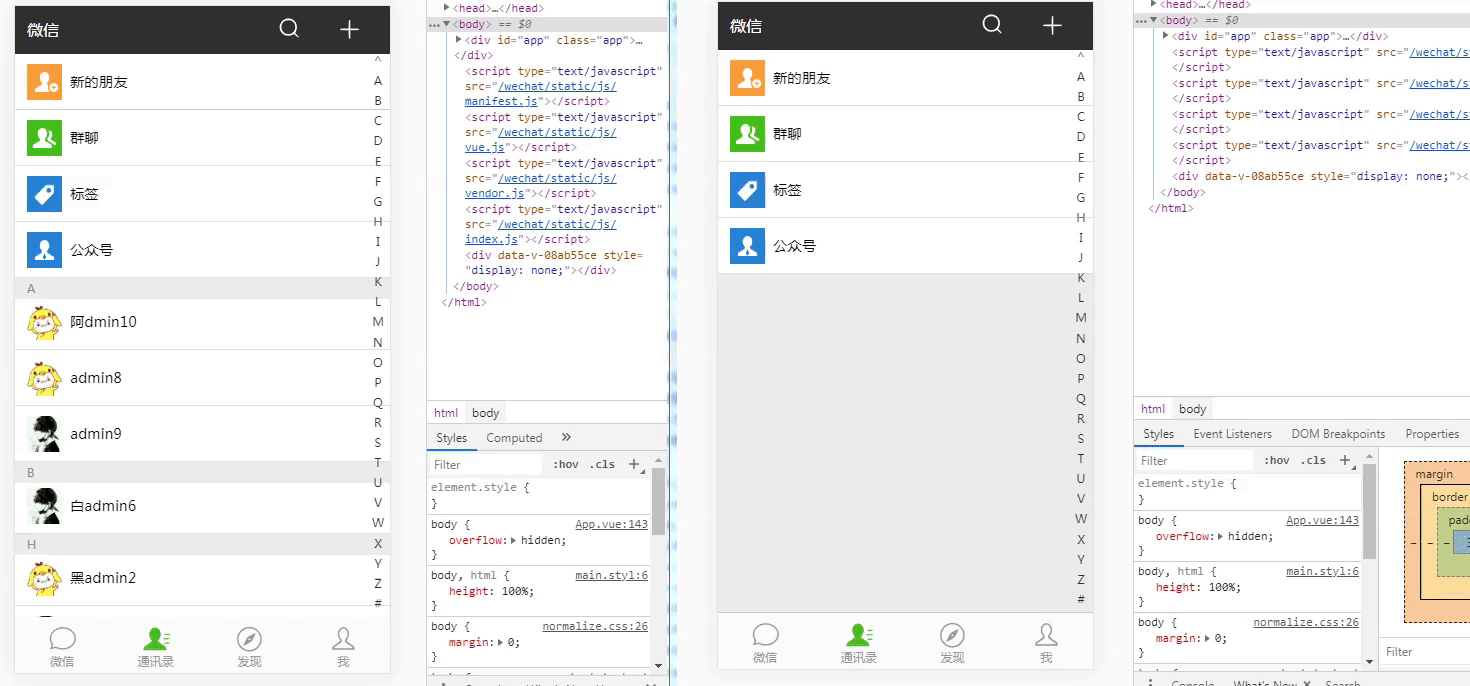Jump to letter Z in right phone index
The height and width of the screenshot is (686, 1470).
[x=1081, y=579]
